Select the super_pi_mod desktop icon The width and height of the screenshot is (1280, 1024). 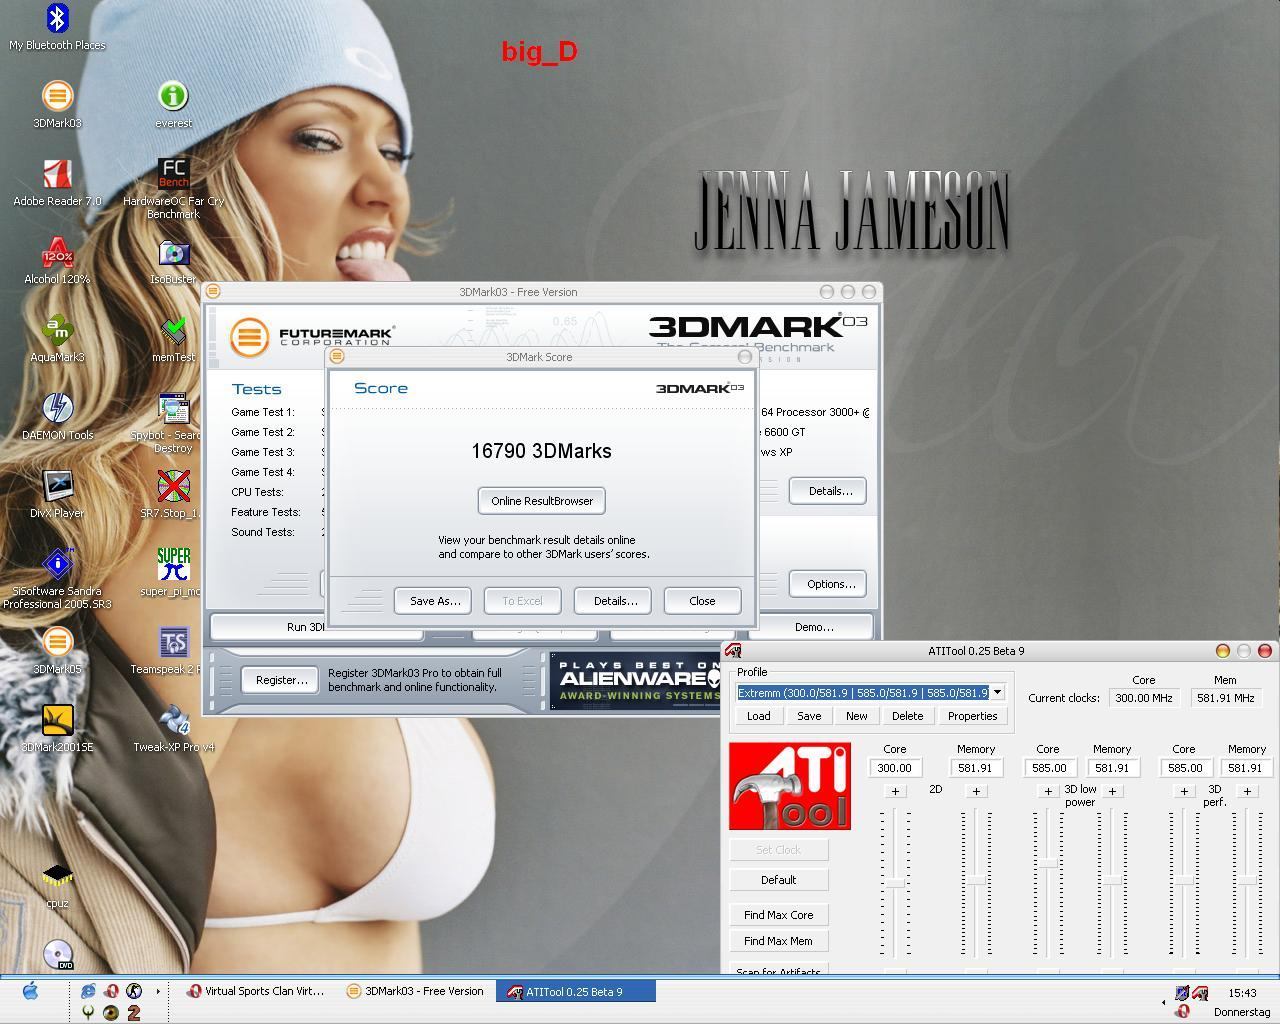[x=173, y=573]
